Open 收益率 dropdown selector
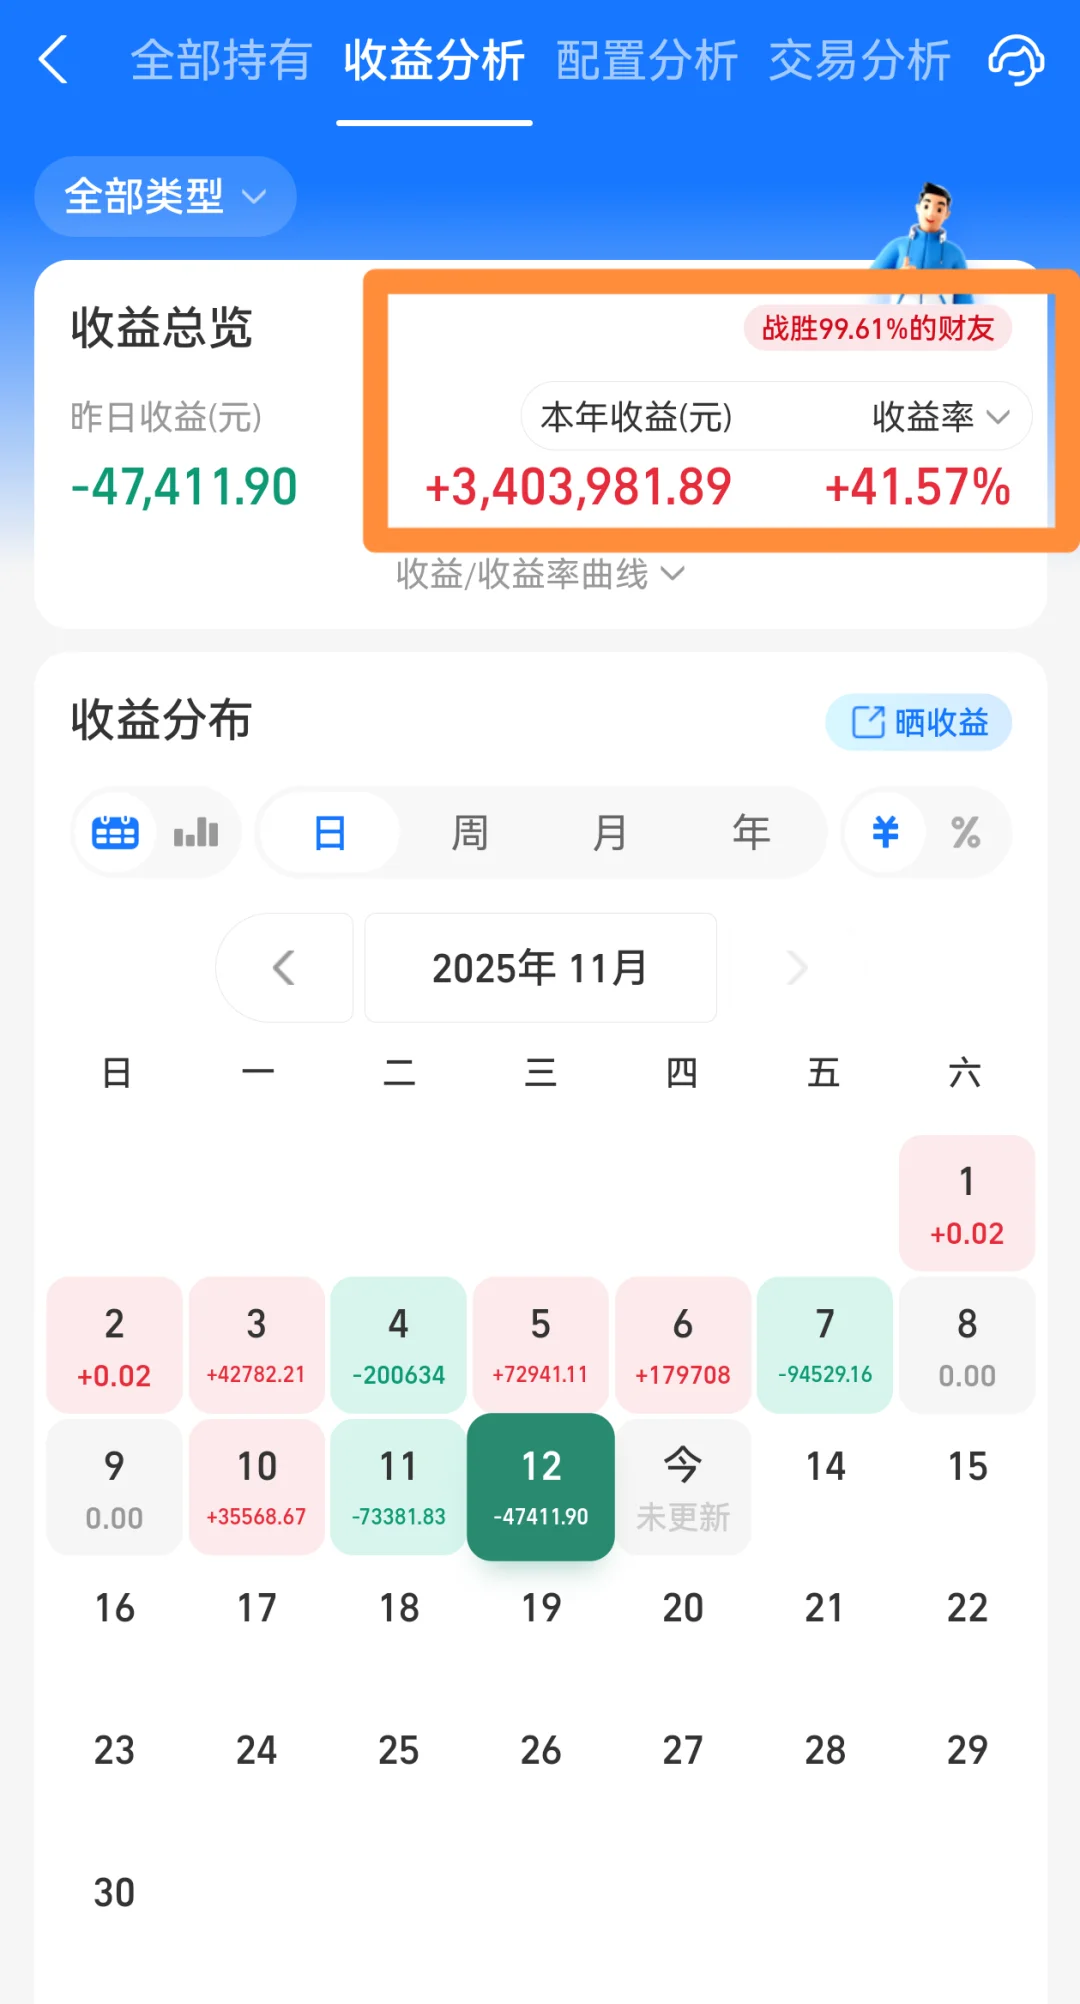 coord(941,416)
